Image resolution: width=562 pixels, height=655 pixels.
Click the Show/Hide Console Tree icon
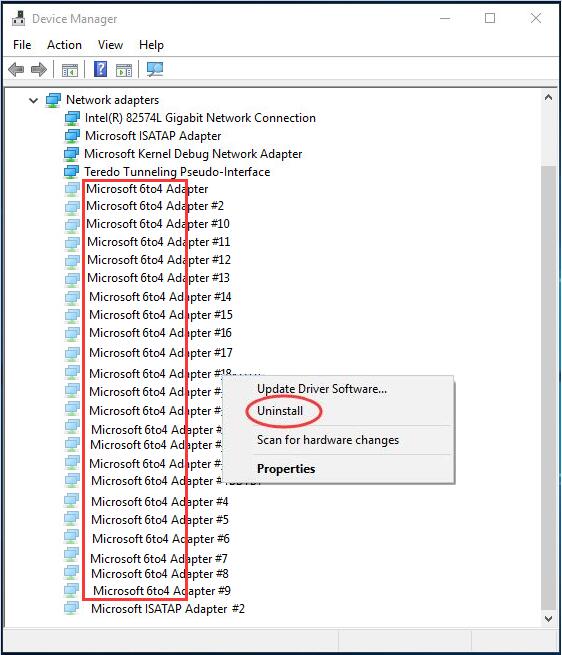[69, 70]
